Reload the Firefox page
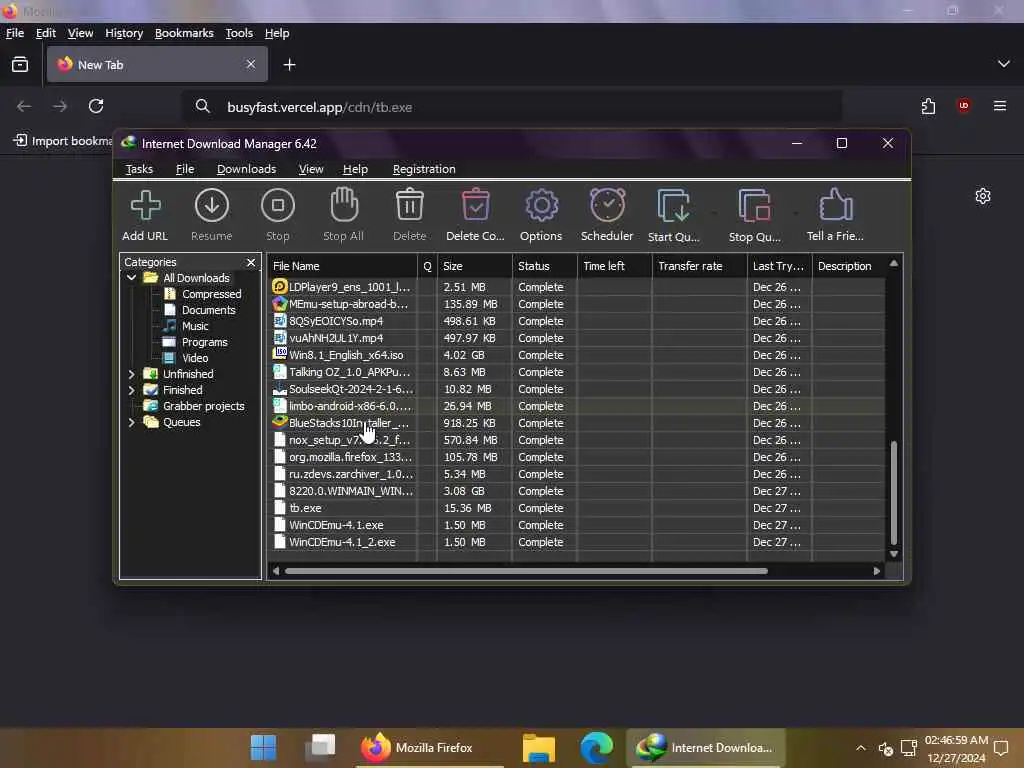 [96, 106]
